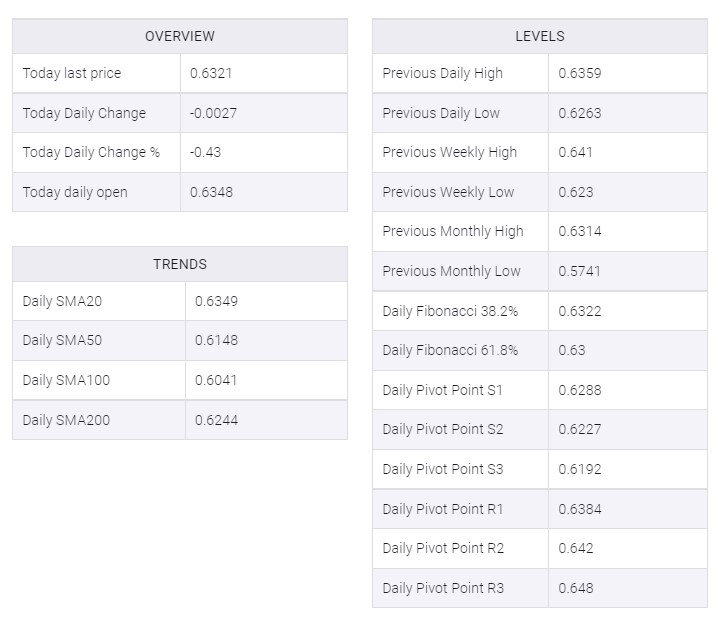Click the Previous Weekly High label
This screenshot has width=721, height=618.
(449, 152)
